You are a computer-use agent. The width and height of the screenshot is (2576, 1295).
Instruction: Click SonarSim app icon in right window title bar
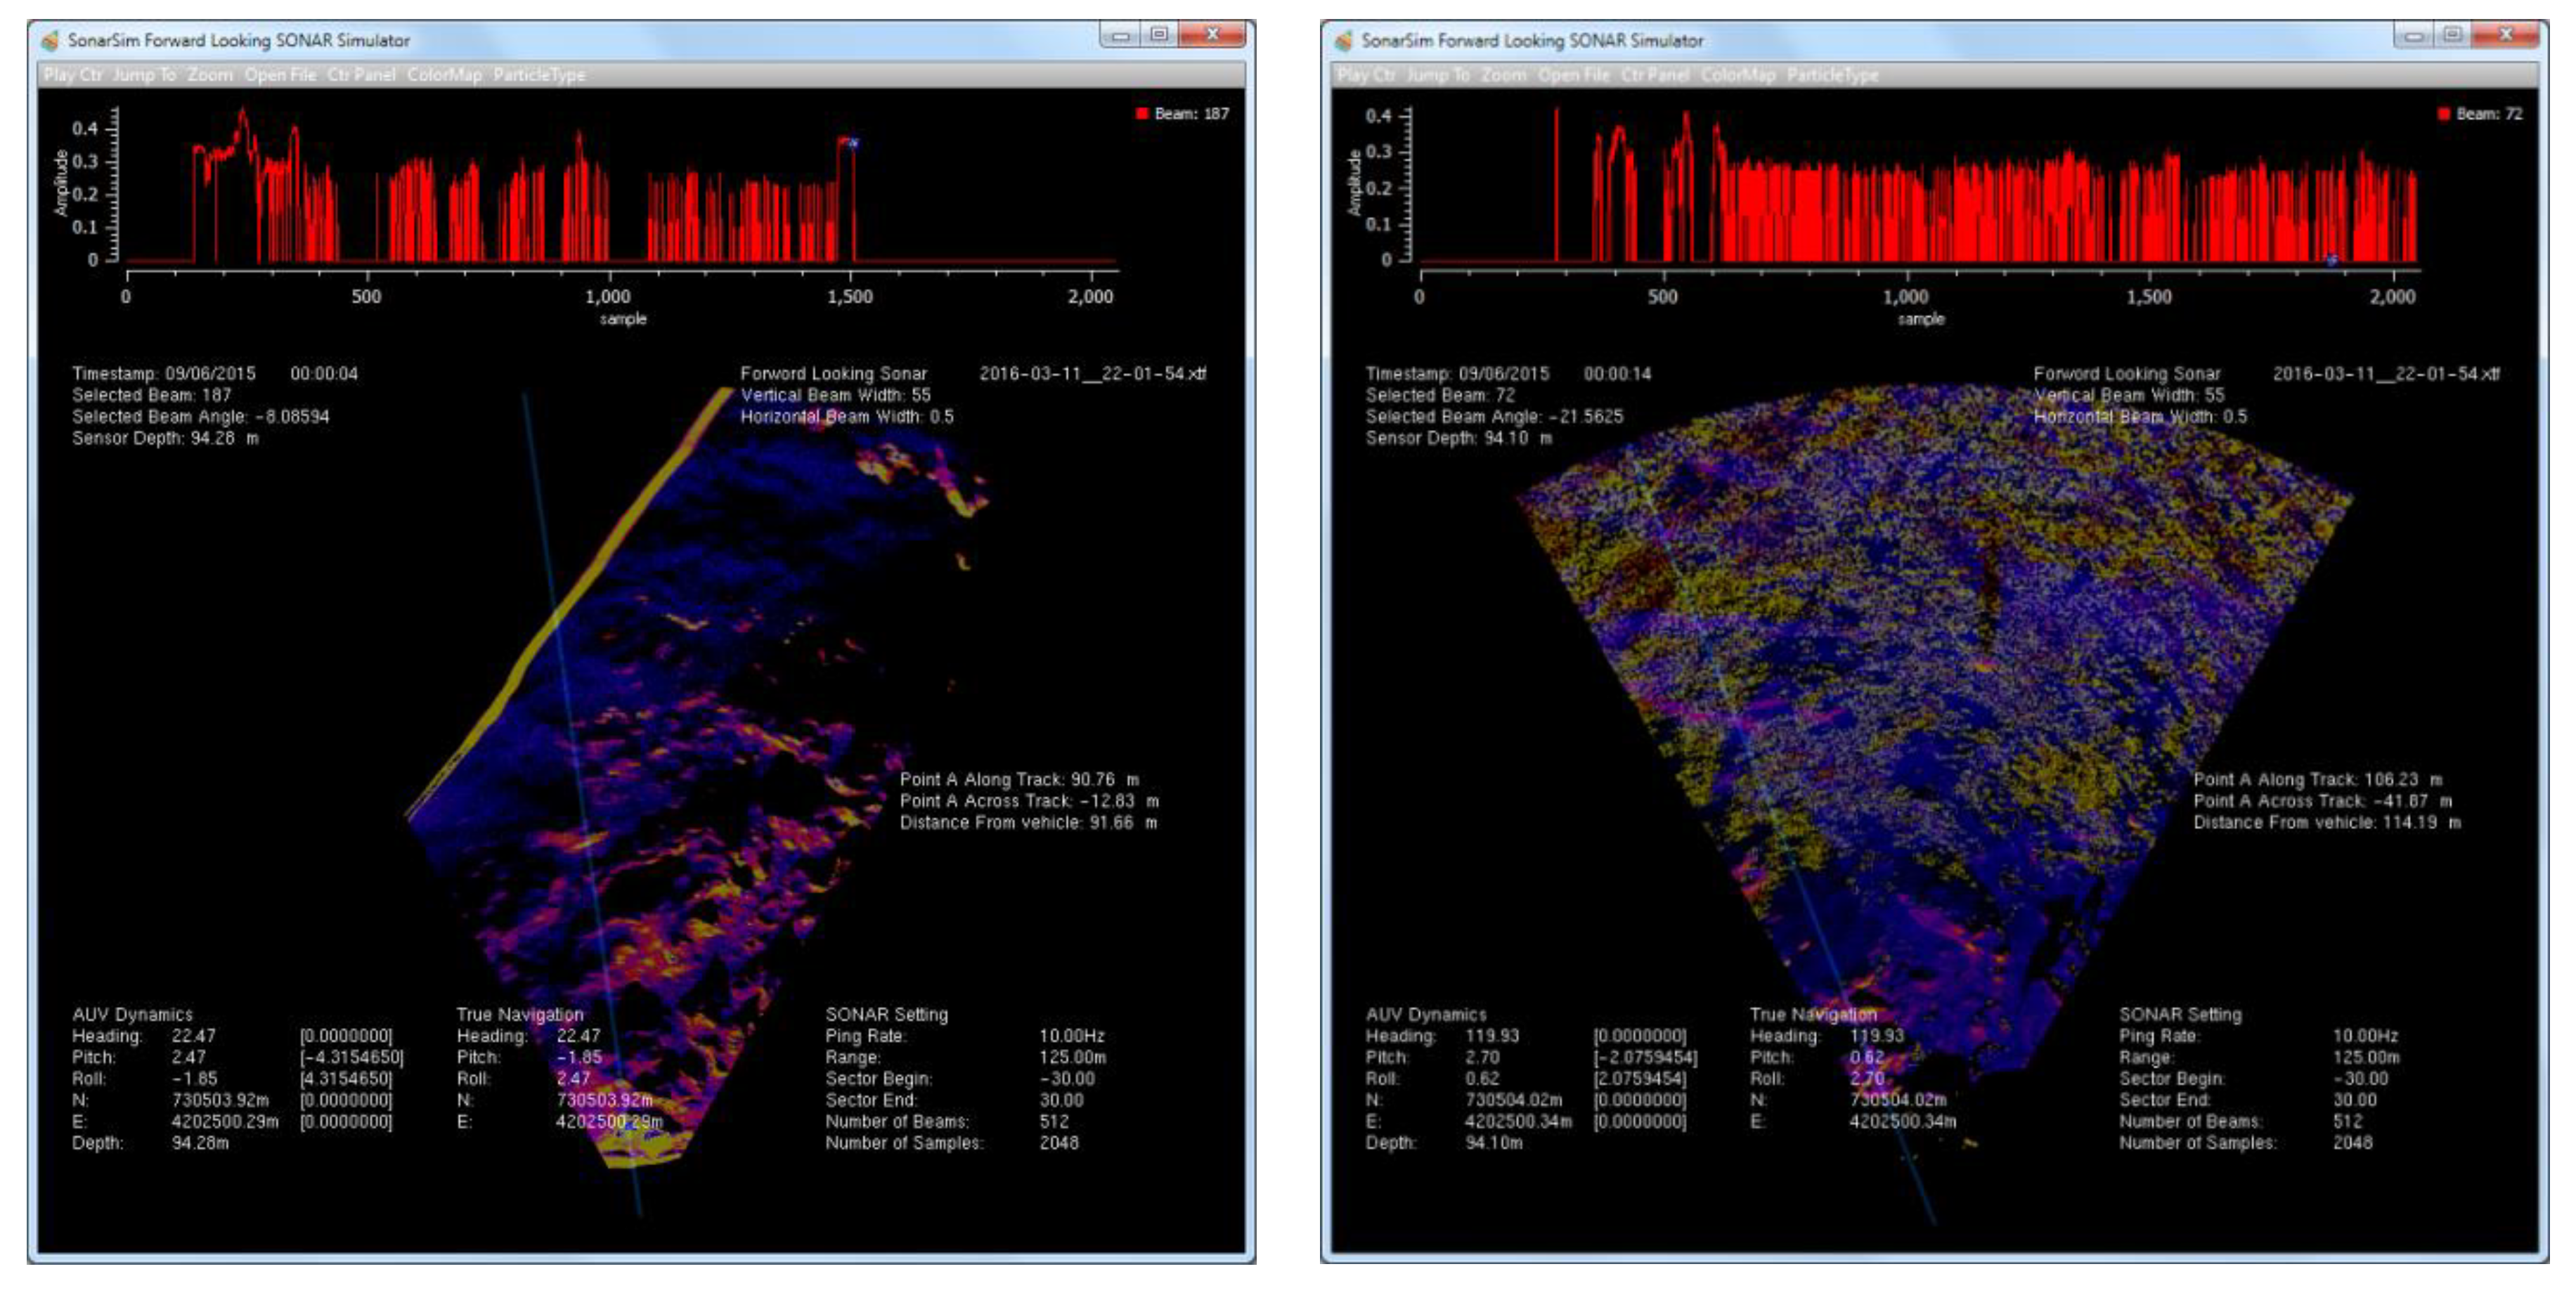pos(1344,41)
